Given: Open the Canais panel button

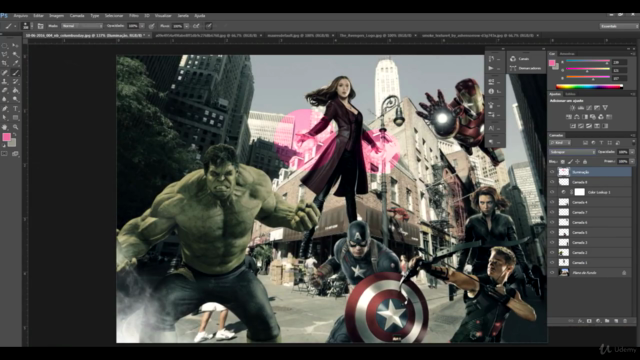Looking at the screenshot, I should point(524,59).
